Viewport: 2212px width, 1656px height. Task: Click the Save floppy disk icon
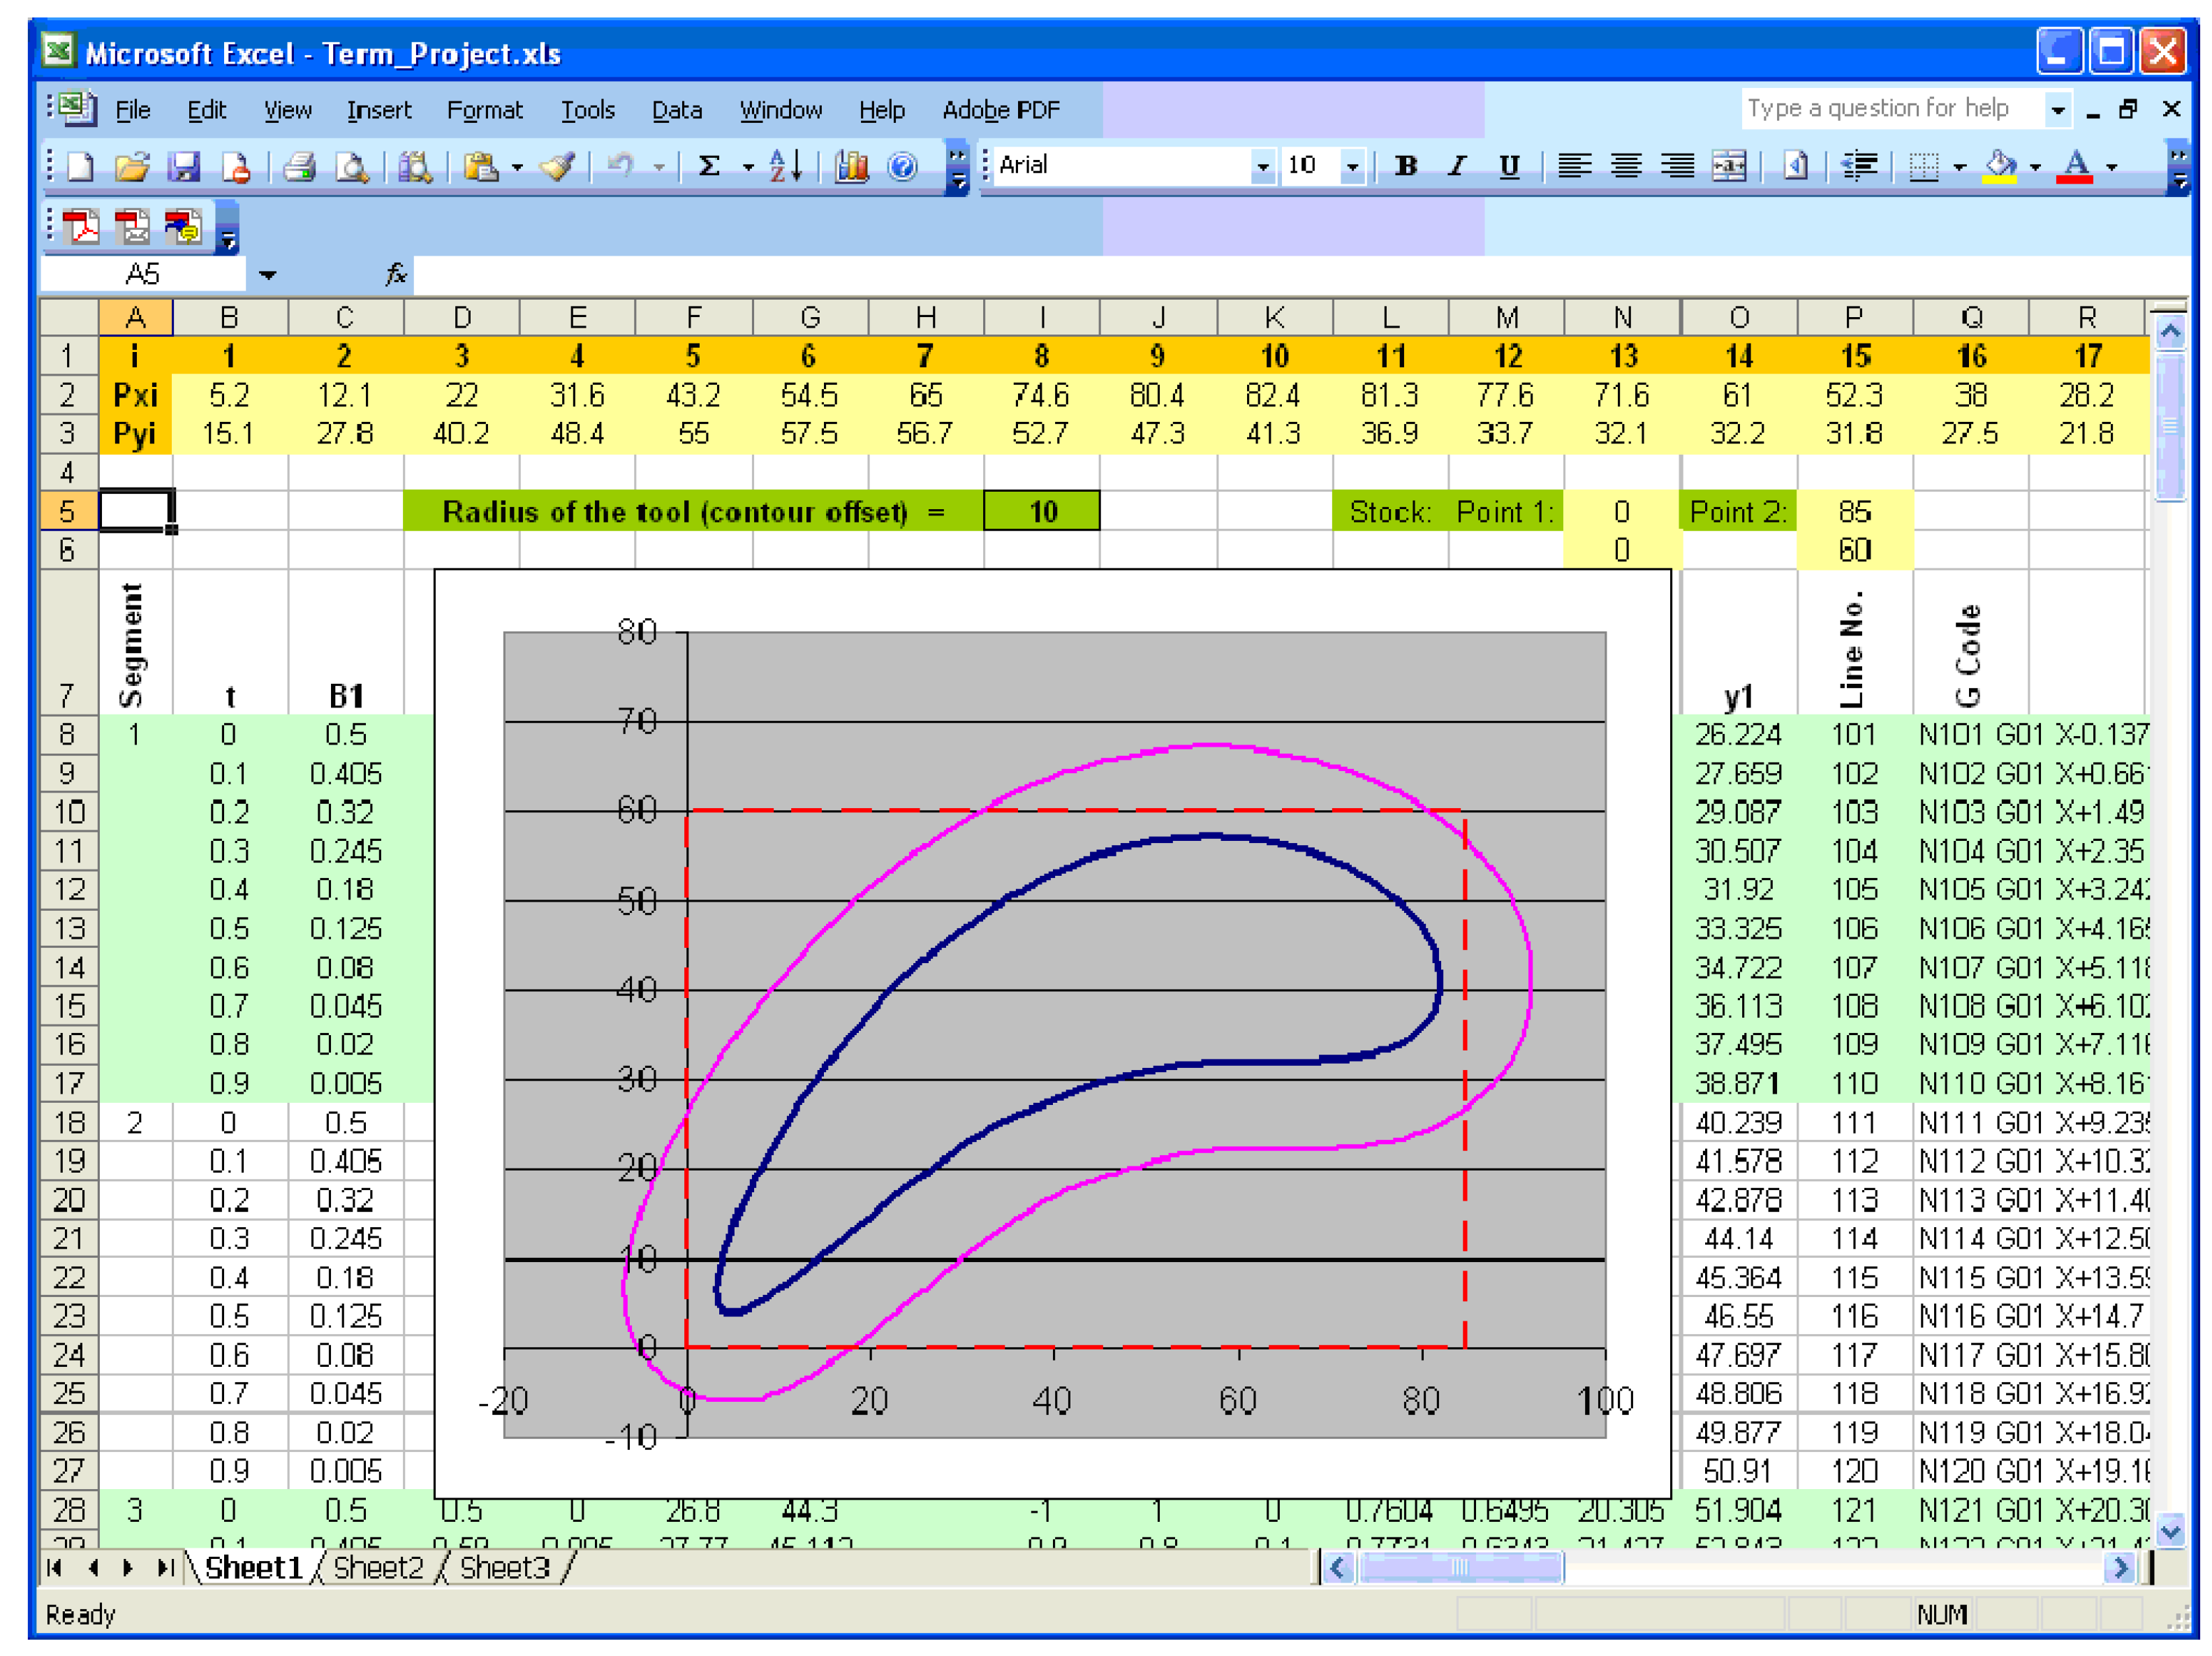(184, 166)
